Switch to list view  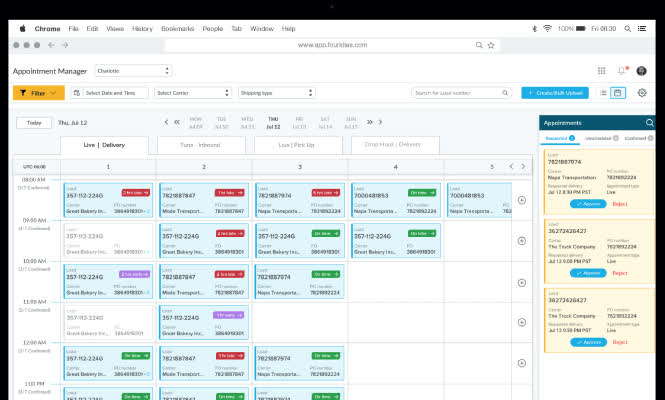click(603, 93)
